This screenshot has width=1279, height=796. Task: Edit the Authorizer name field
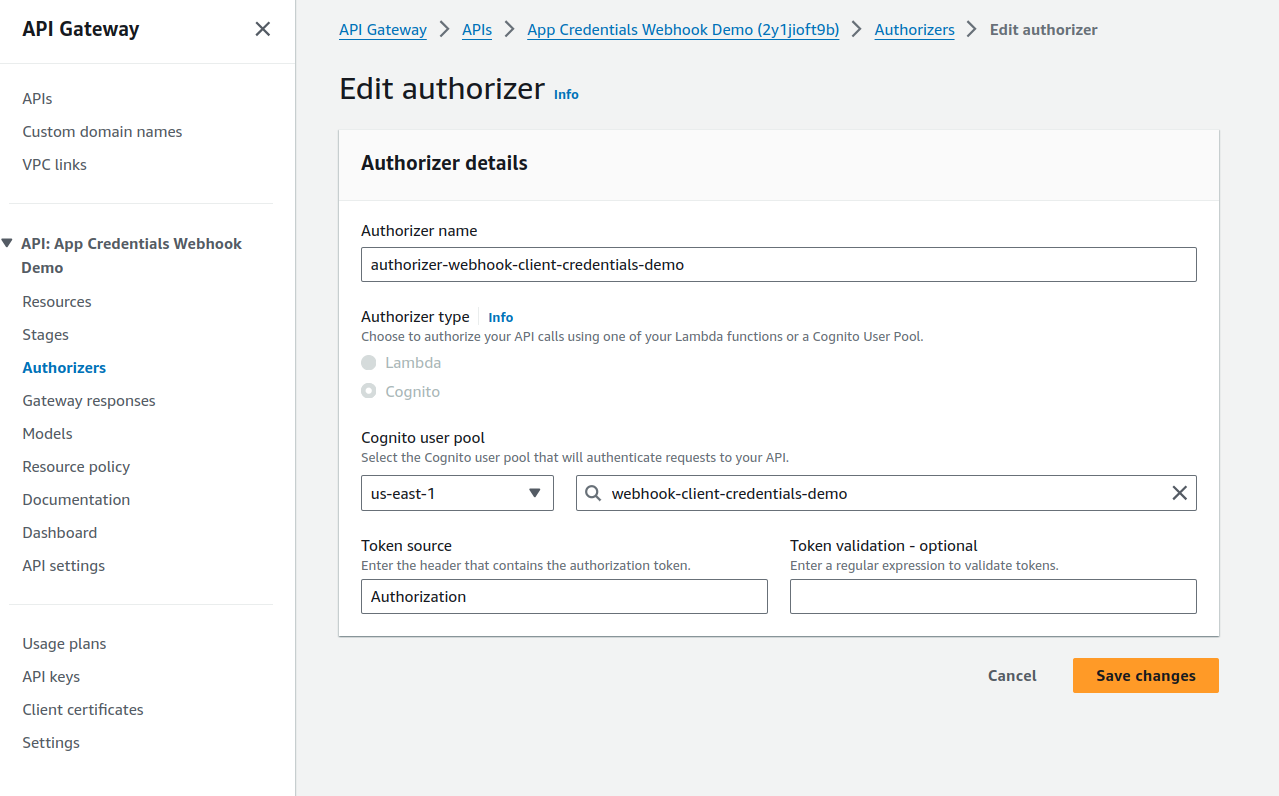point(778,264)
